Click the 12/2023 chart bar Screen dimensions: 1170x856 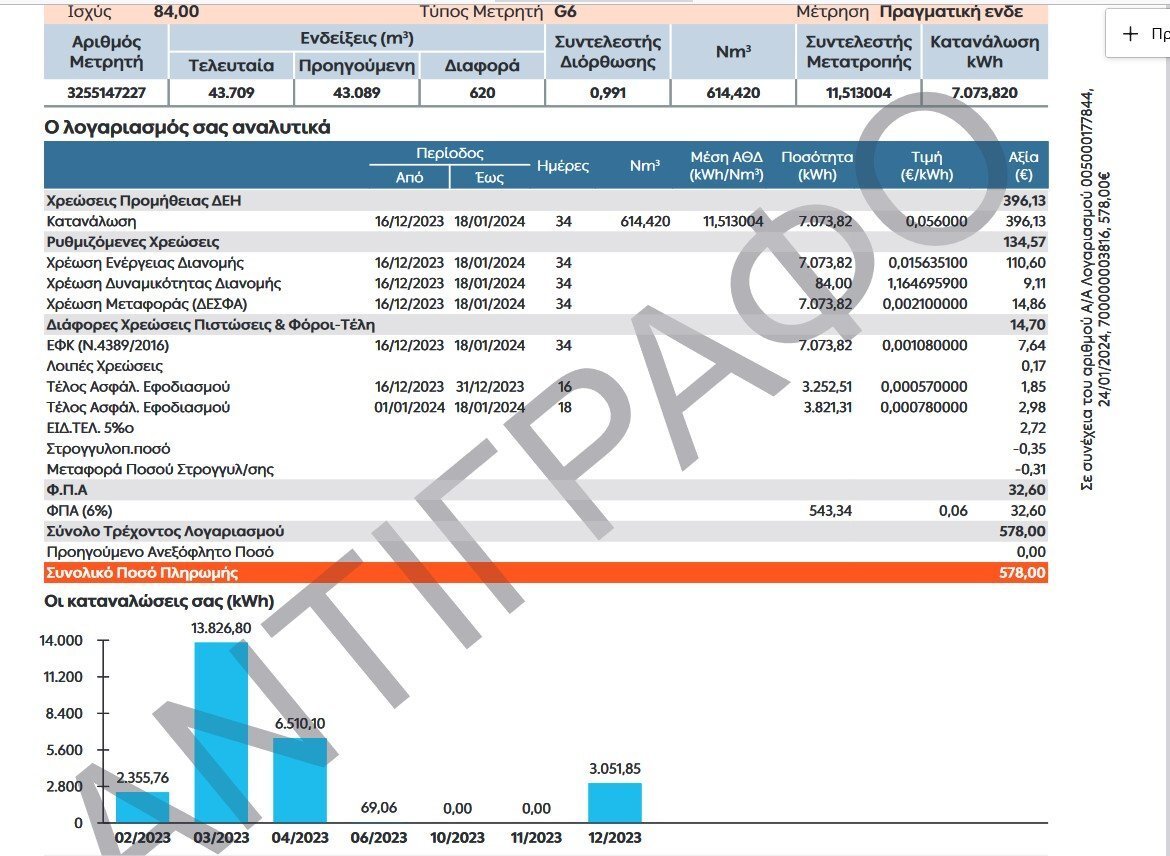pos(615,803)
